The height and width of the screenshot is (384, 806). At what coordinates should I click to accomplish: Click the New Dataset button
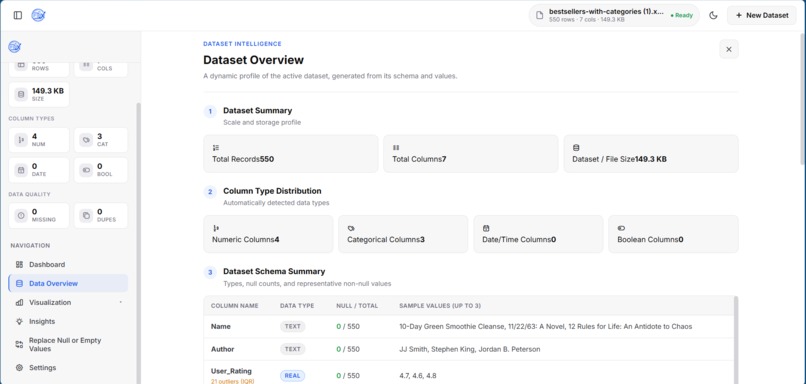tap(761, 15)
